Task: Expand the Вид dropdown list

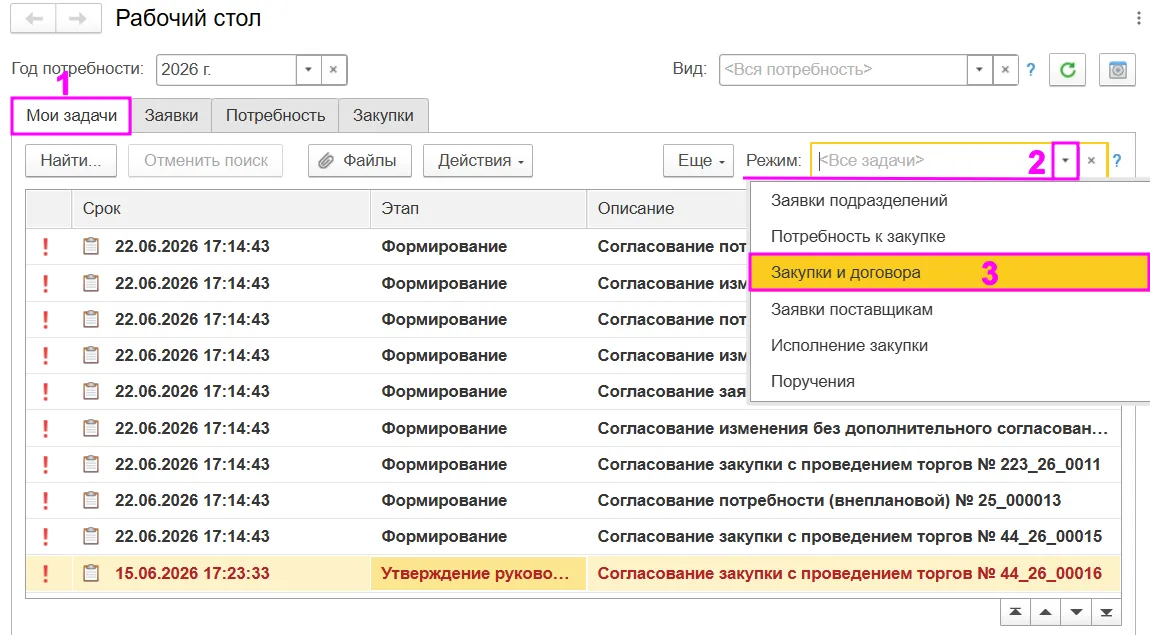Action: (979, 70)
